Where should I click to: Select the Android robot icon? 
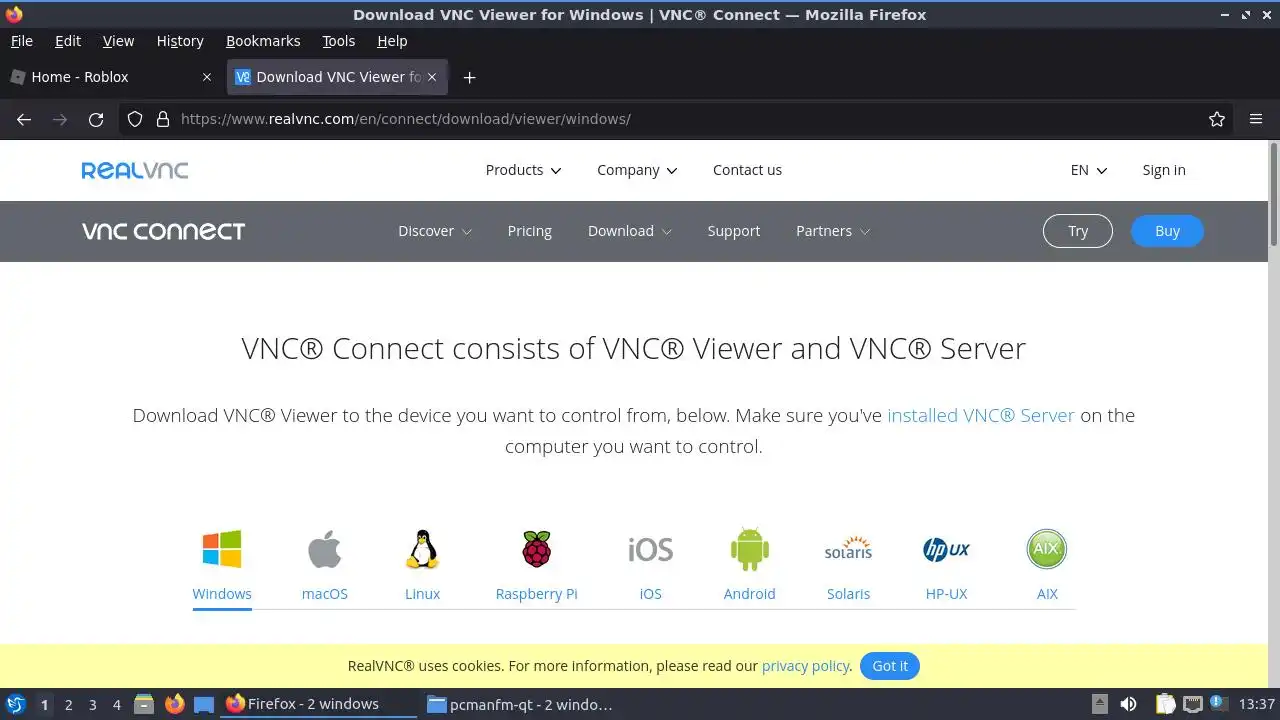[749, 549]
